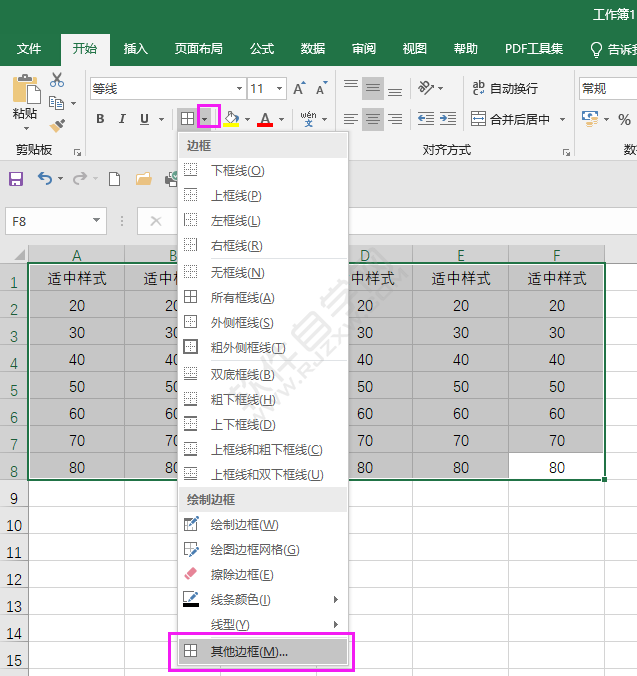Click the Copy icon
Screen dimensions: 637x676
pos(56,103)
